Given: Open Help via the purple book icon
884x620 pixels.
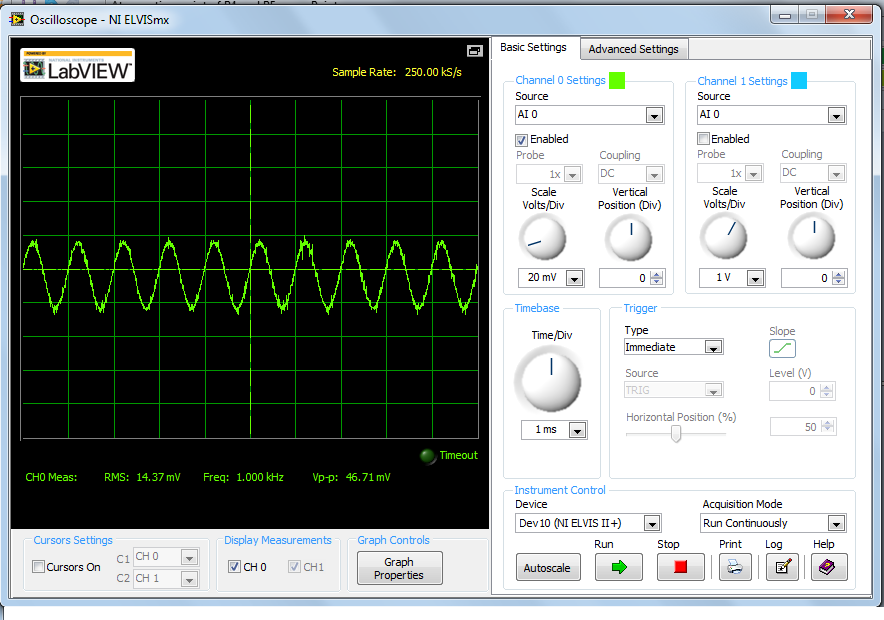Looking at the screenshot, I should (x=829, y=567).
